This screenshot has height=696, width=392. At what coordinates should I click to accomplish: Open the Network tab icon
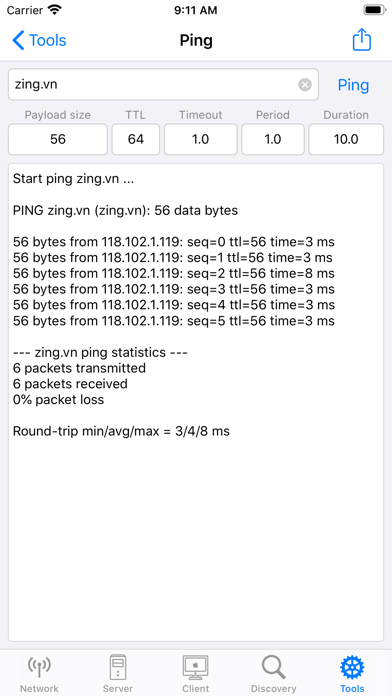[39, 667]
